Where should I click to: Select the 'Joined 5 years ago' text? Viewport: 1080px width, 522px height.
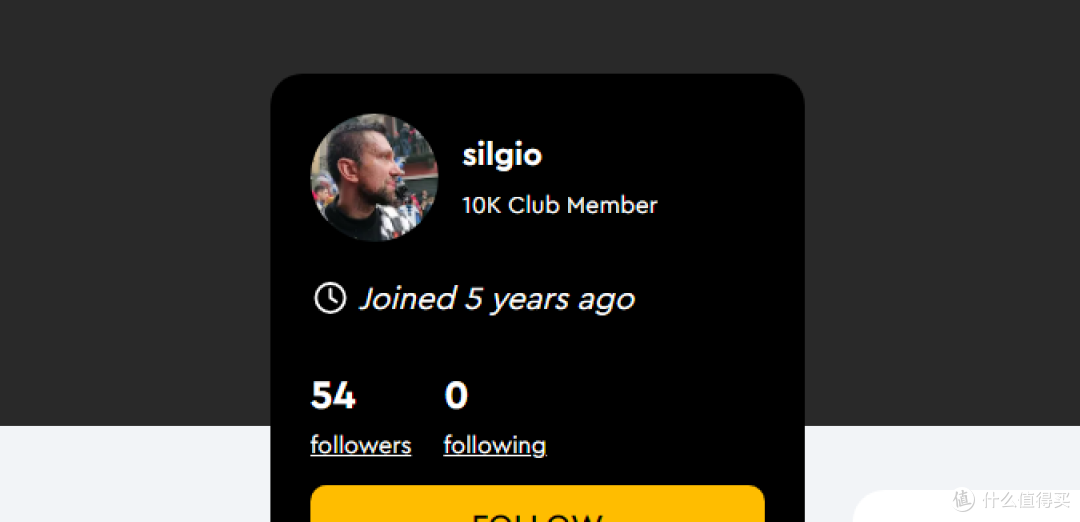(x=497, y=298)
